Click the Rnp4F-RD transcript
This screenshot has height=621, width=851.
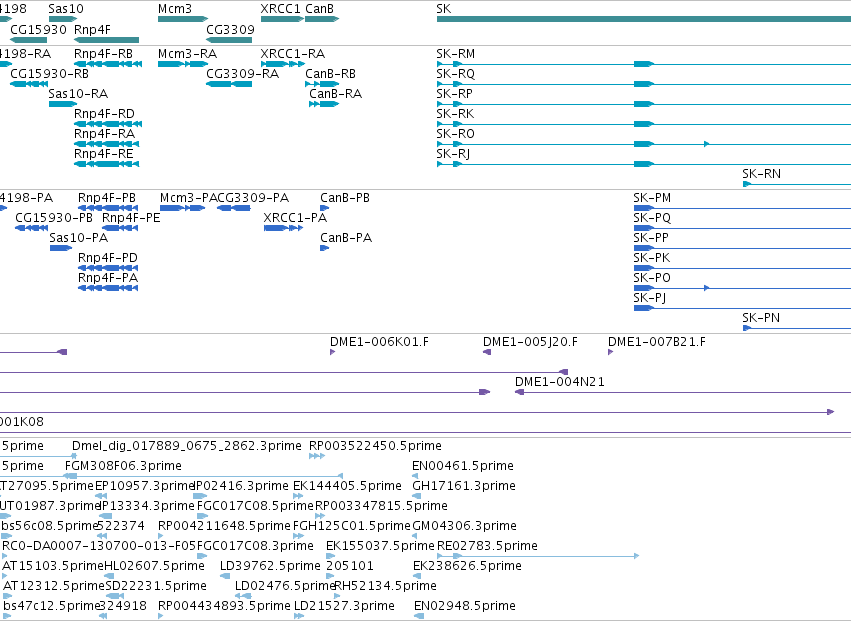[x=106, y=124]
